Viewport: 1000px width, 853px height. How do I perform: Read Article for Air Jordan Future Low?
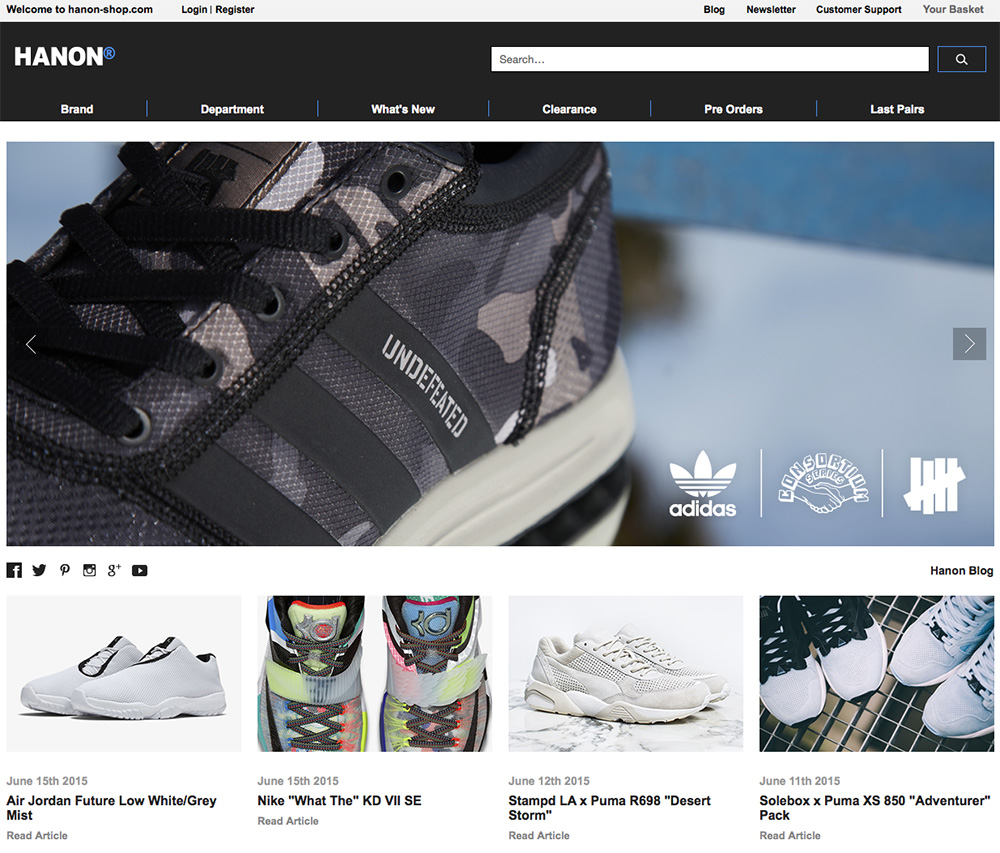(x=37, y=835)
